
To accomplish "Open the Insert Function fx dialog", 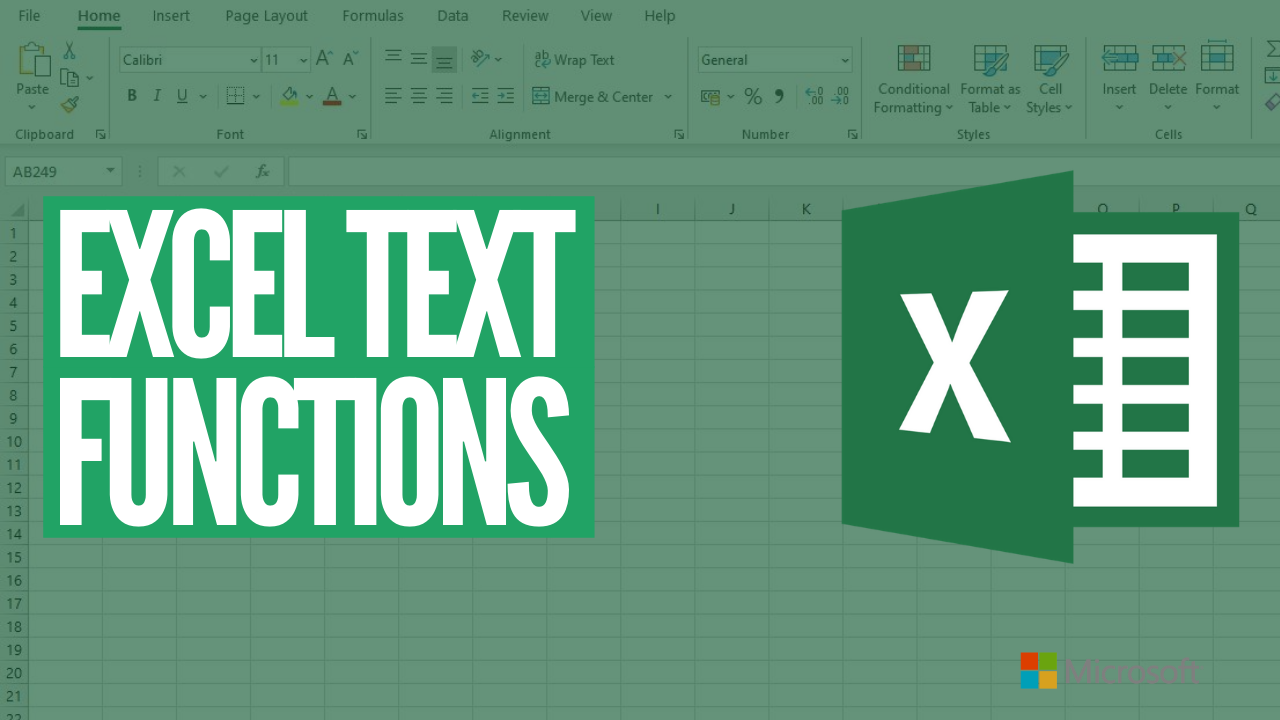I will coord(262,172).
